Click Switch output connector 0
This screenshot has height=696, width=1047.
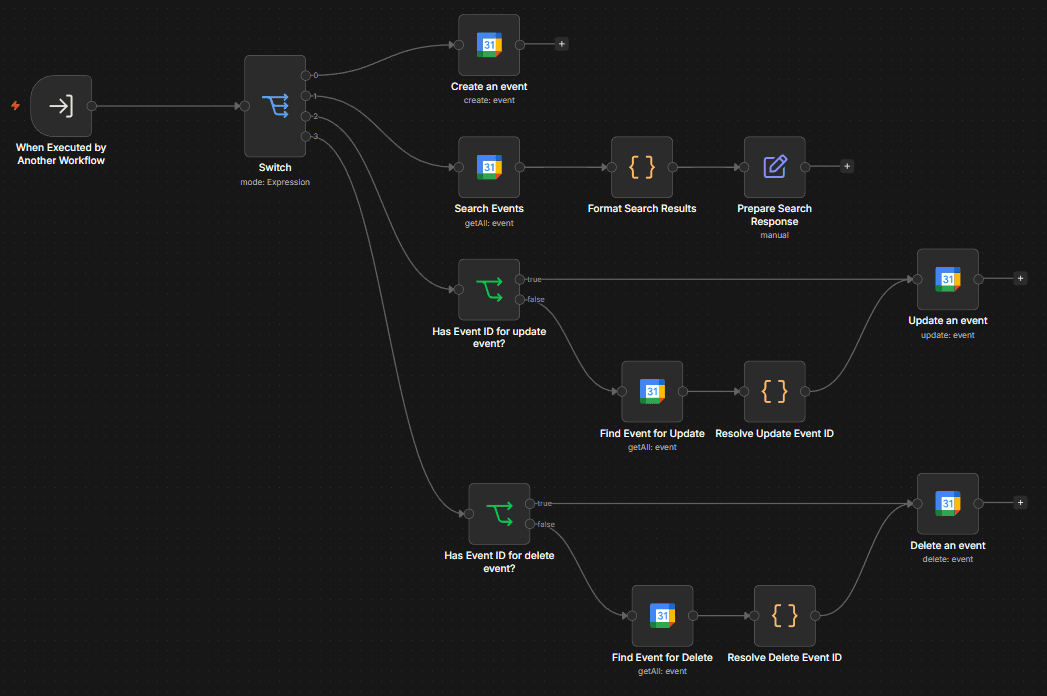pyautogui.click(x=306, y=75)
